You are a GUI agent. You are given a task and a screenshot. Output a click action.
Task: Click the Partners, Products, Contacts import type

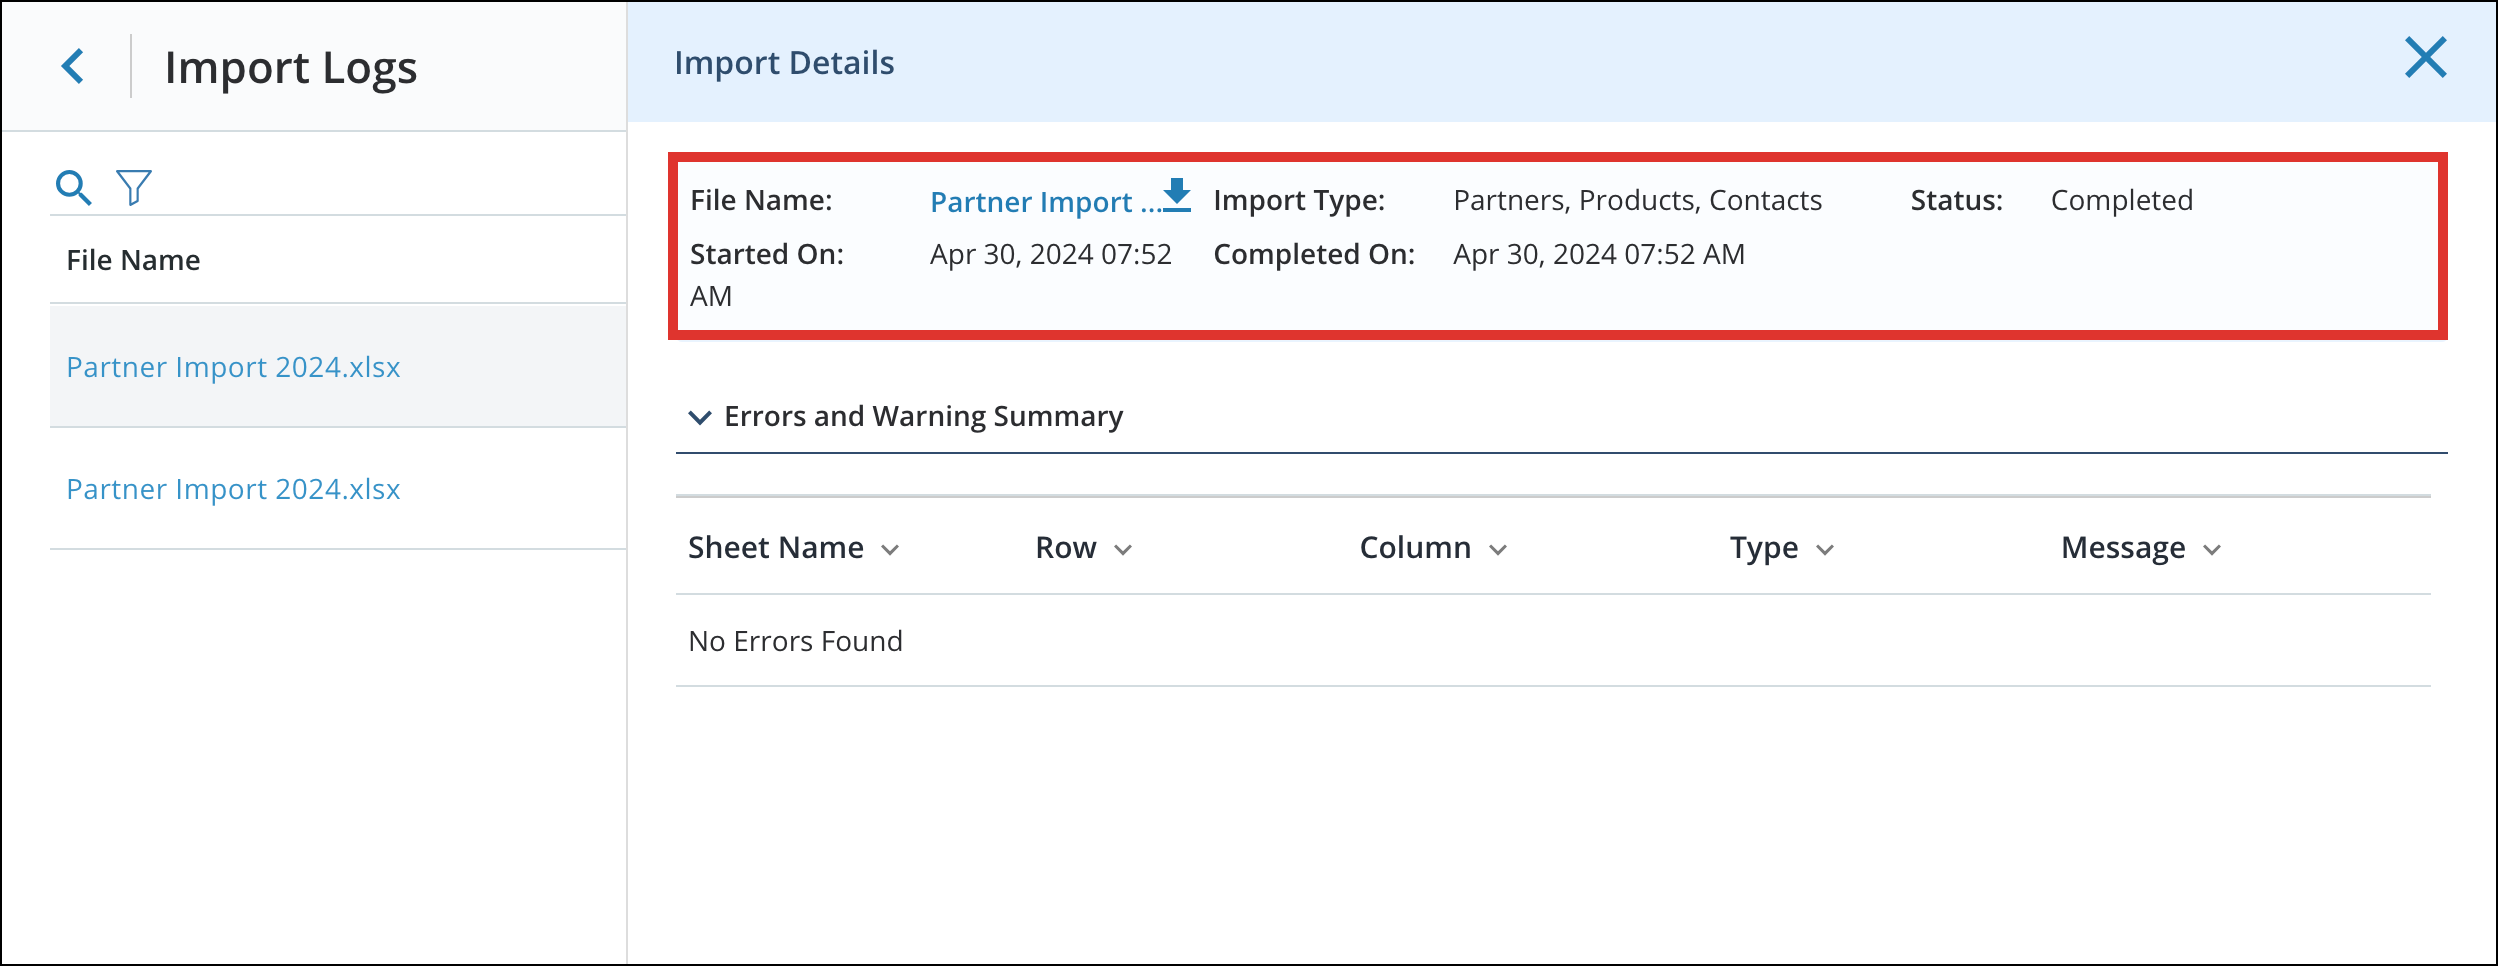tap(1637, 200)
